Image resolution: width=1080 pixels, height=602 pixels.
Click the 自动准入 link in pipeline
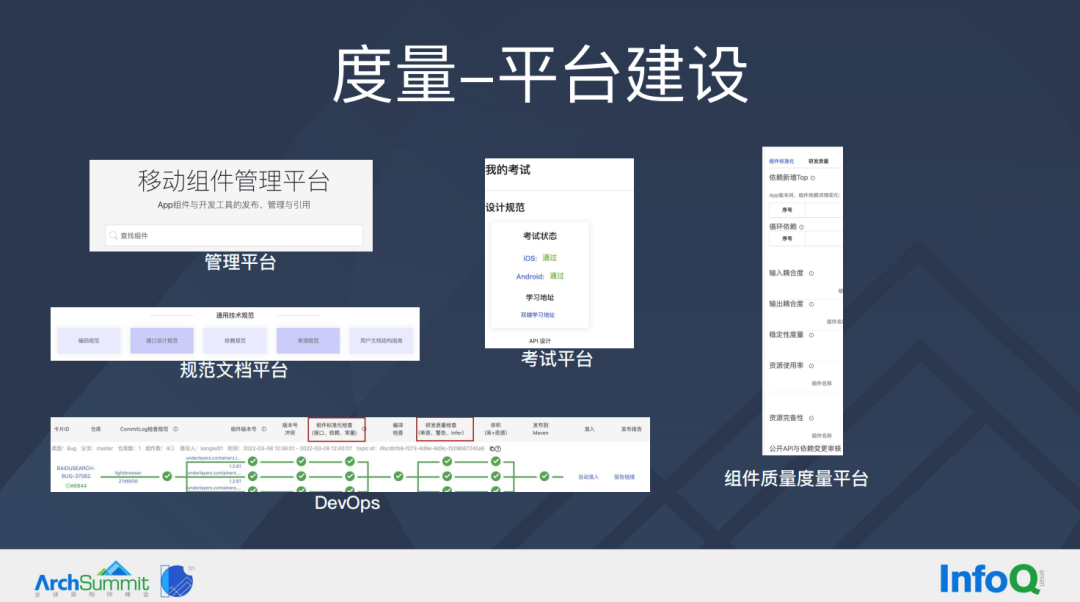coord(588,477)
